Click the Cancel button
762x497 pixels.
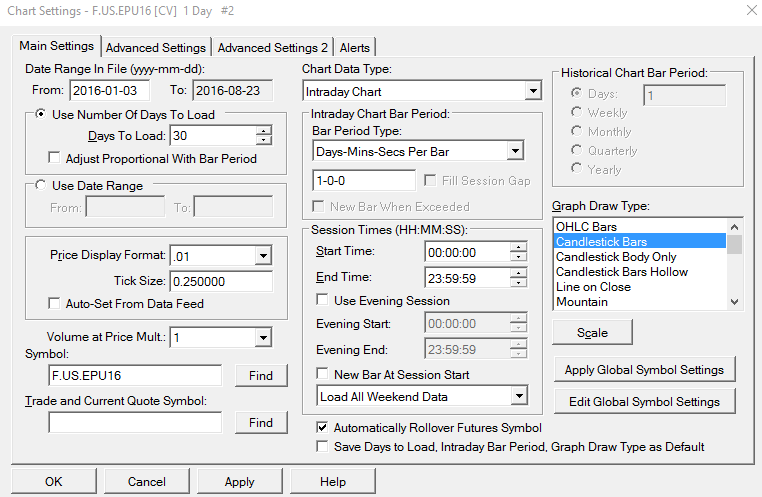pyautogui.click(x=146, y=481)
